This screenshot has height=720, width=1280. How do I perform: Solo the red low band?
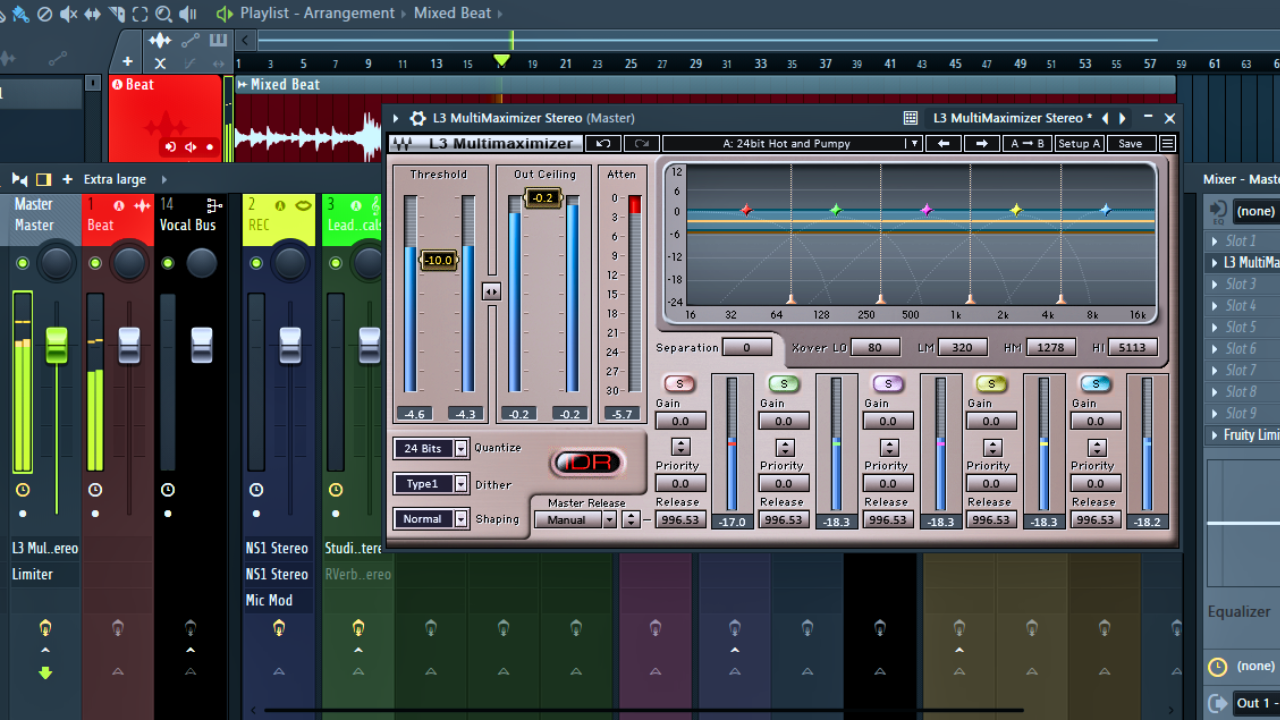[680, 384]
